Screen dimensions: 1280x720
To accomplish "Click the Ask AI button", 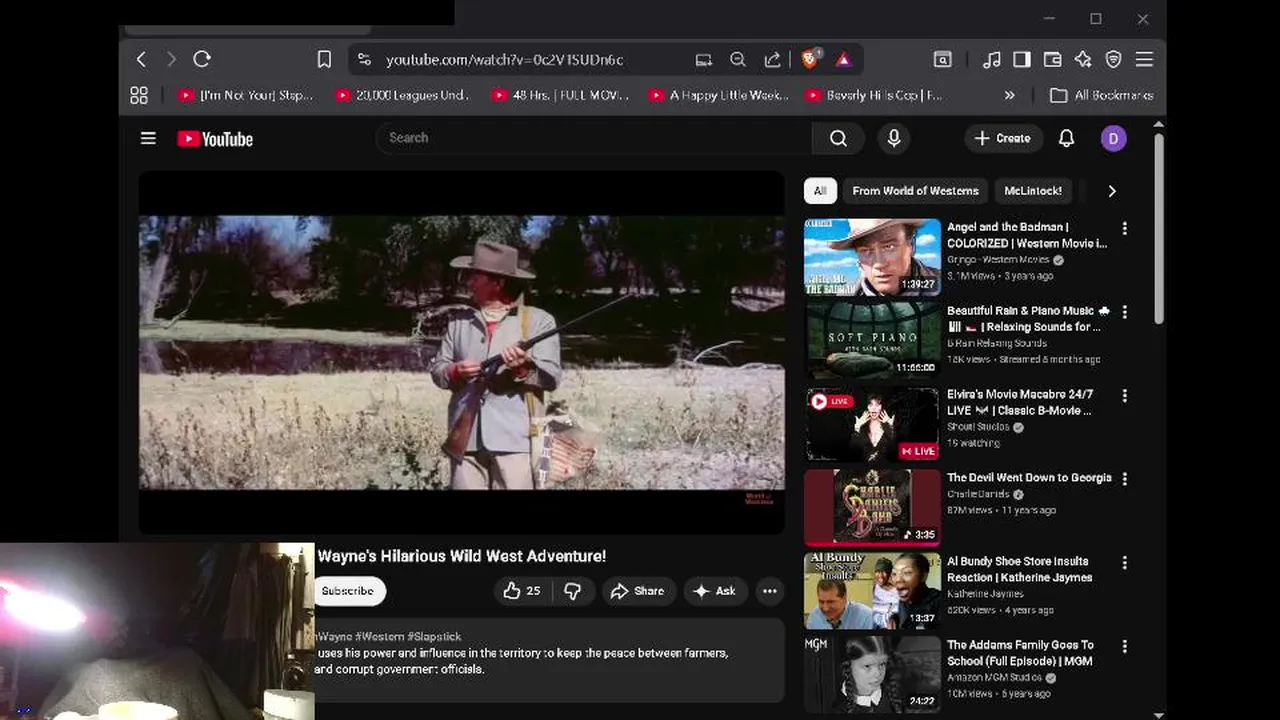I will [715, 591].
